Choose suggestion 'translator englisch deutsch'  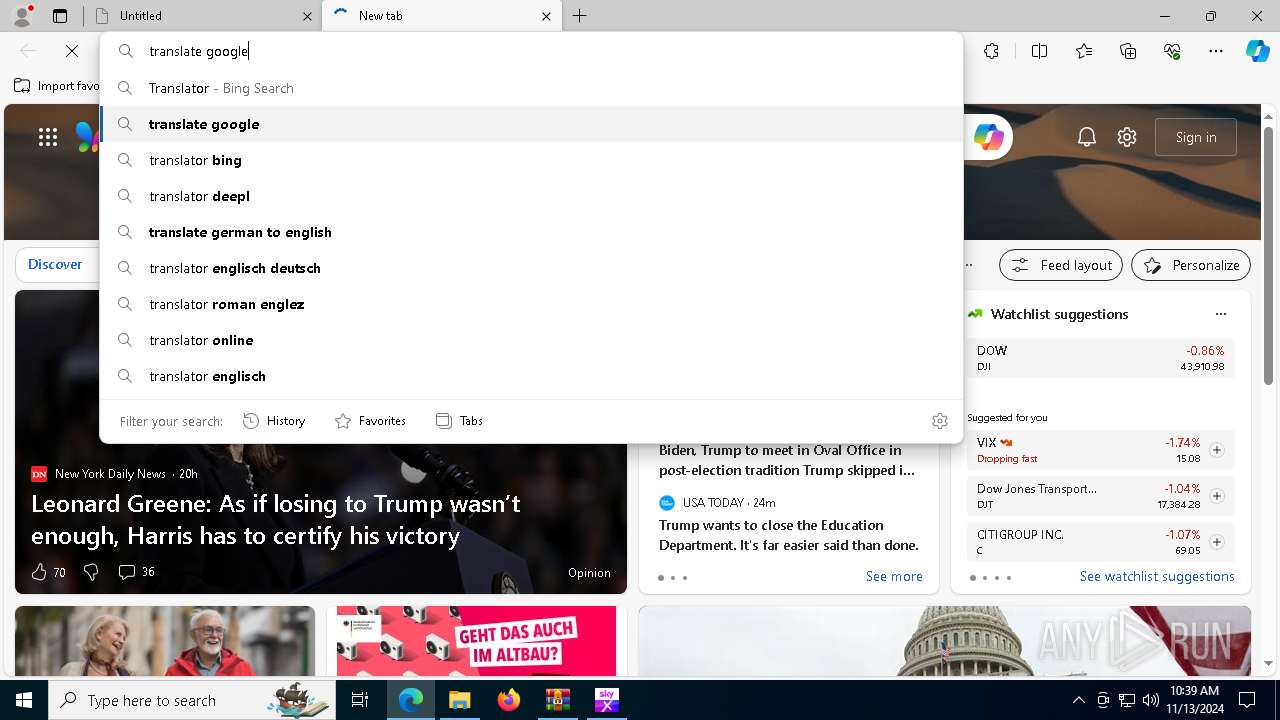(x=531, y=268)
